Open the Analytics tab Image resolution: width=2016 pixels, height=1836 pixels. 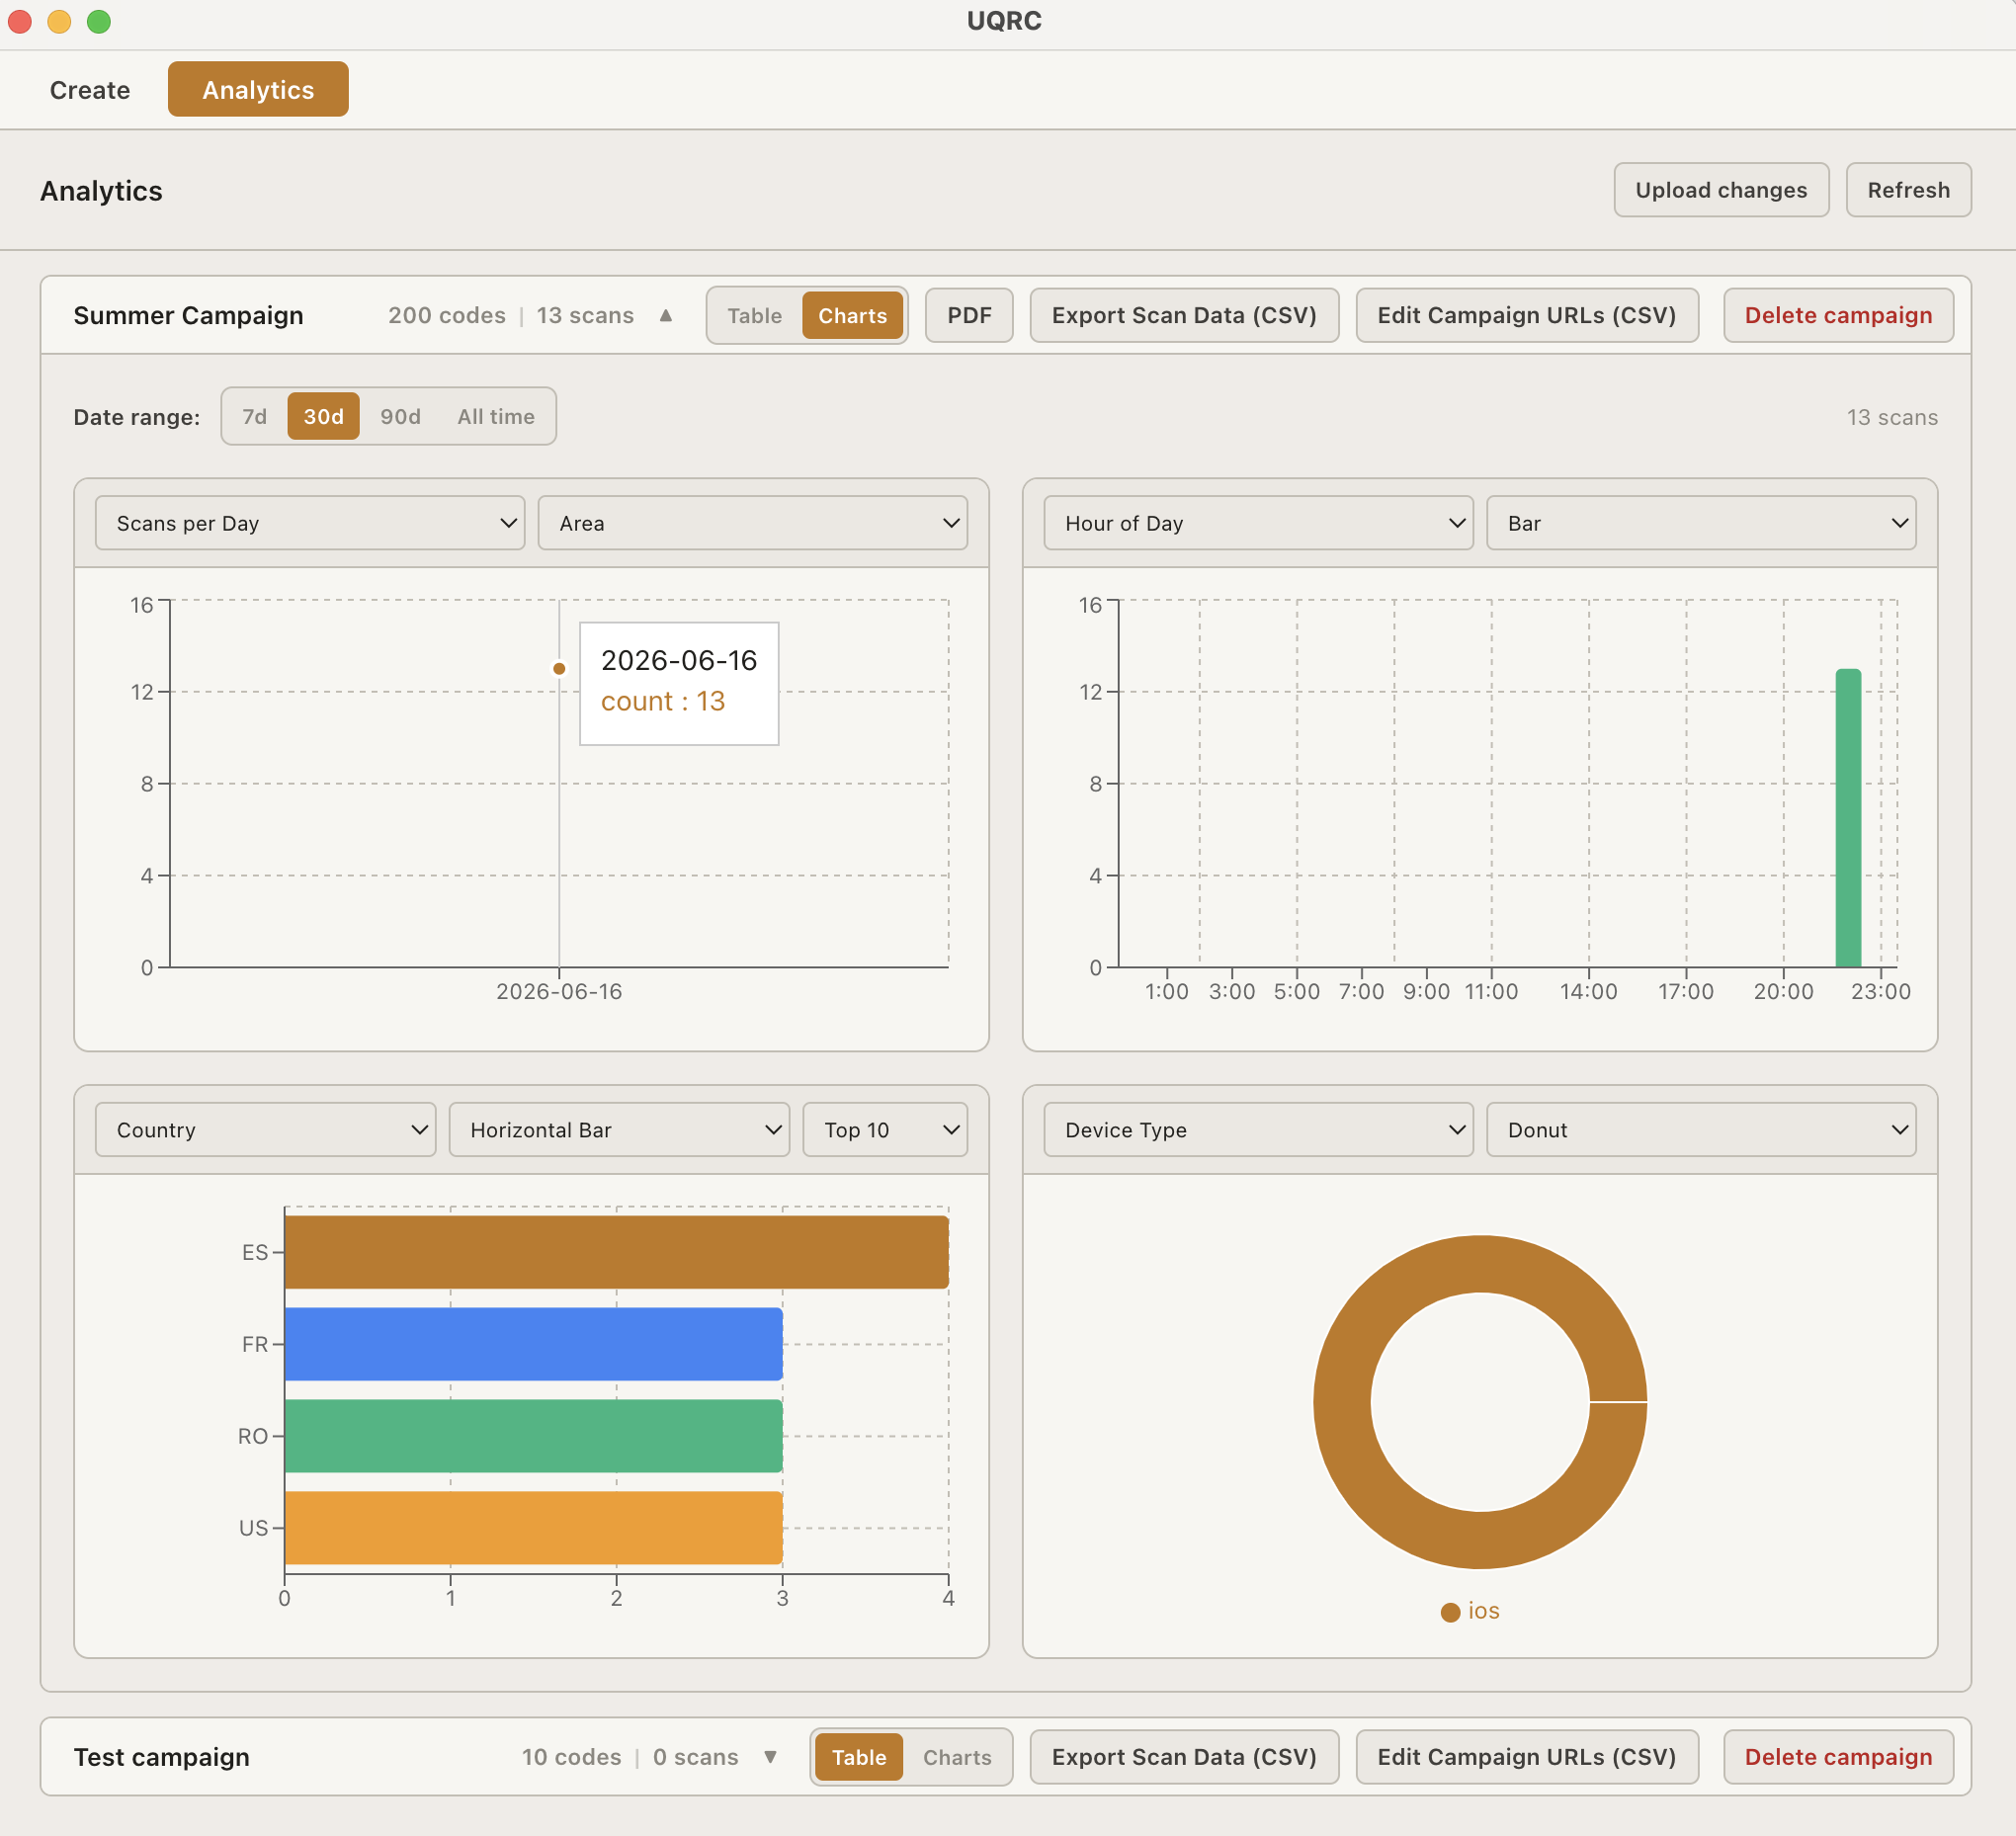click(258, 90)
